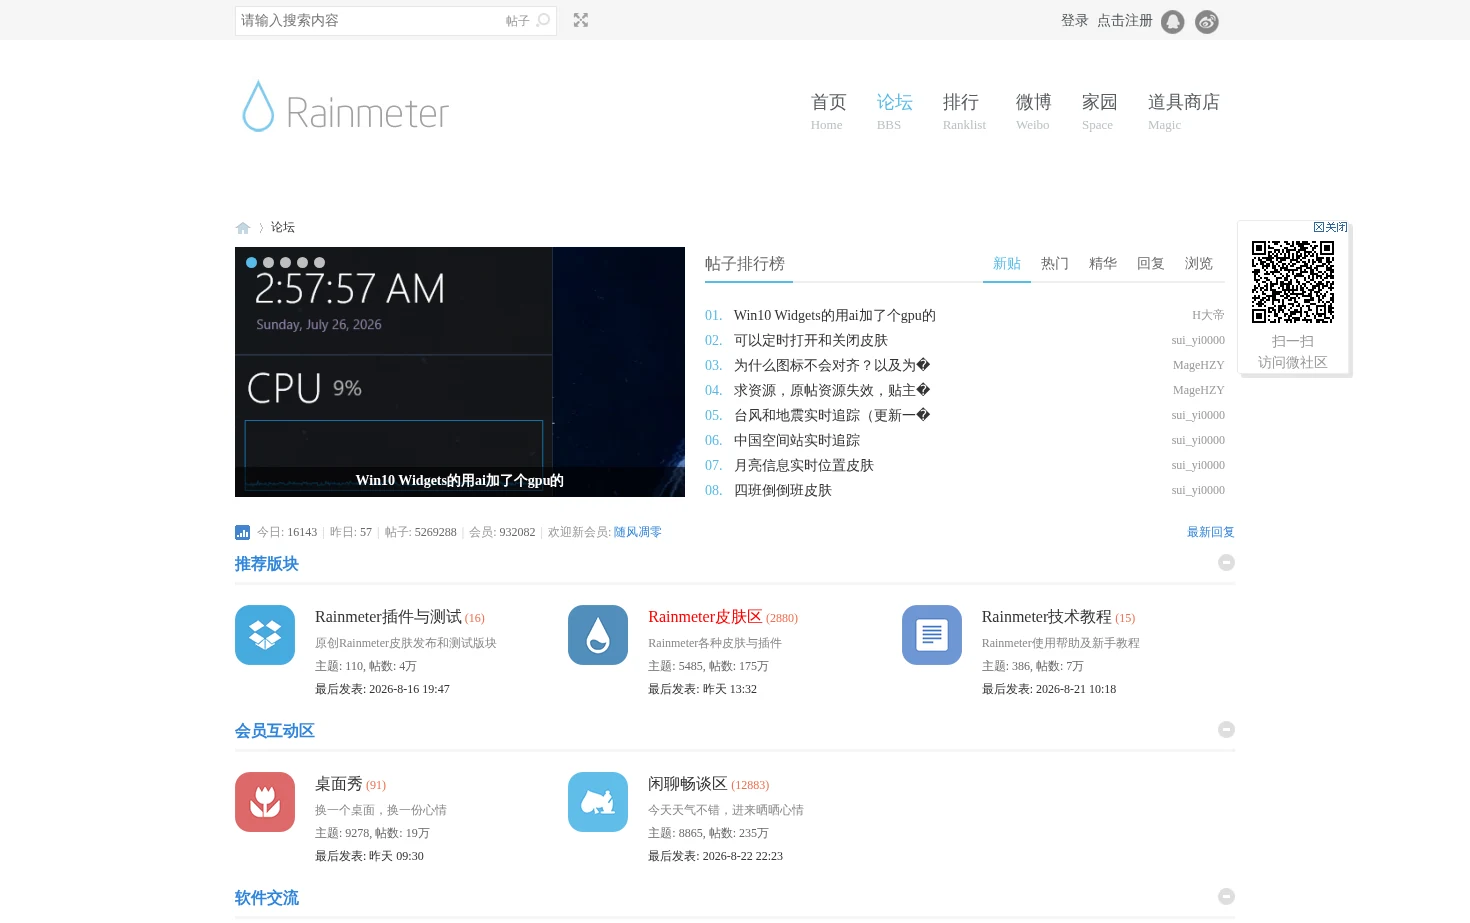Open the Rainmeter插件与测试 board title
Image resolution: width=1470 pixels, height=923 pixels.
388,617
